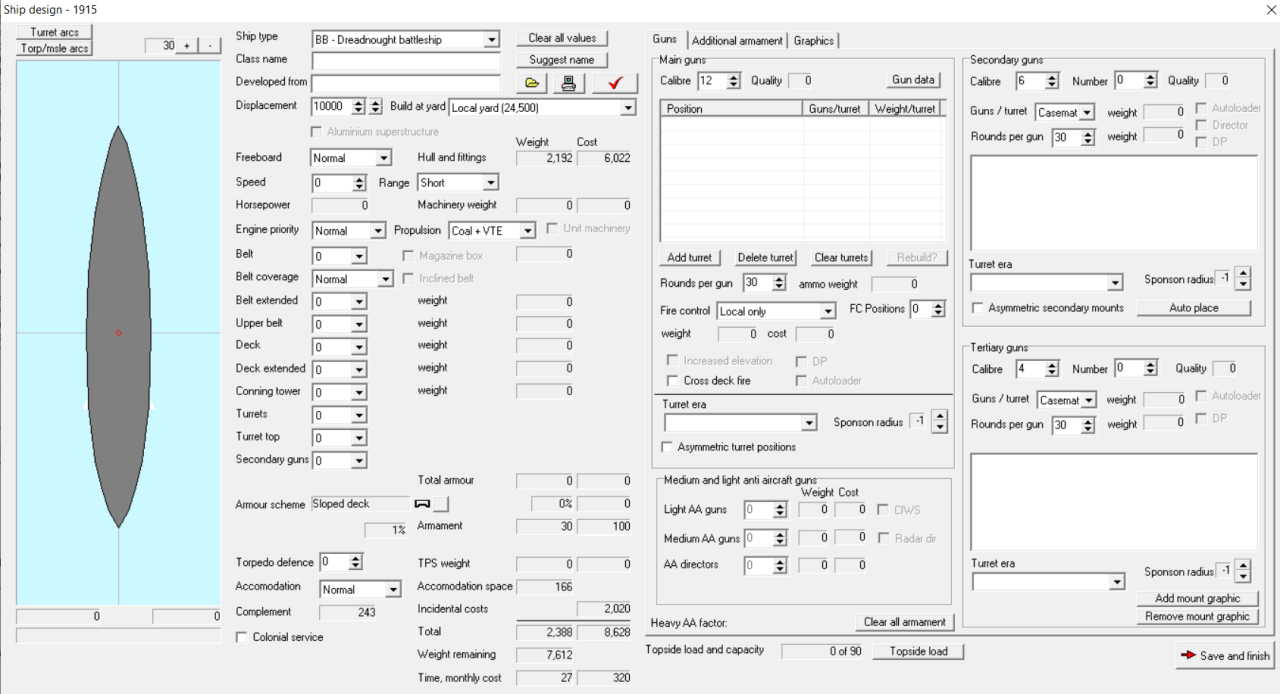This screenshot has width=1280, height=694.
Task: Enable the Colonial service checkbox
Action: [x=242, y=637]
